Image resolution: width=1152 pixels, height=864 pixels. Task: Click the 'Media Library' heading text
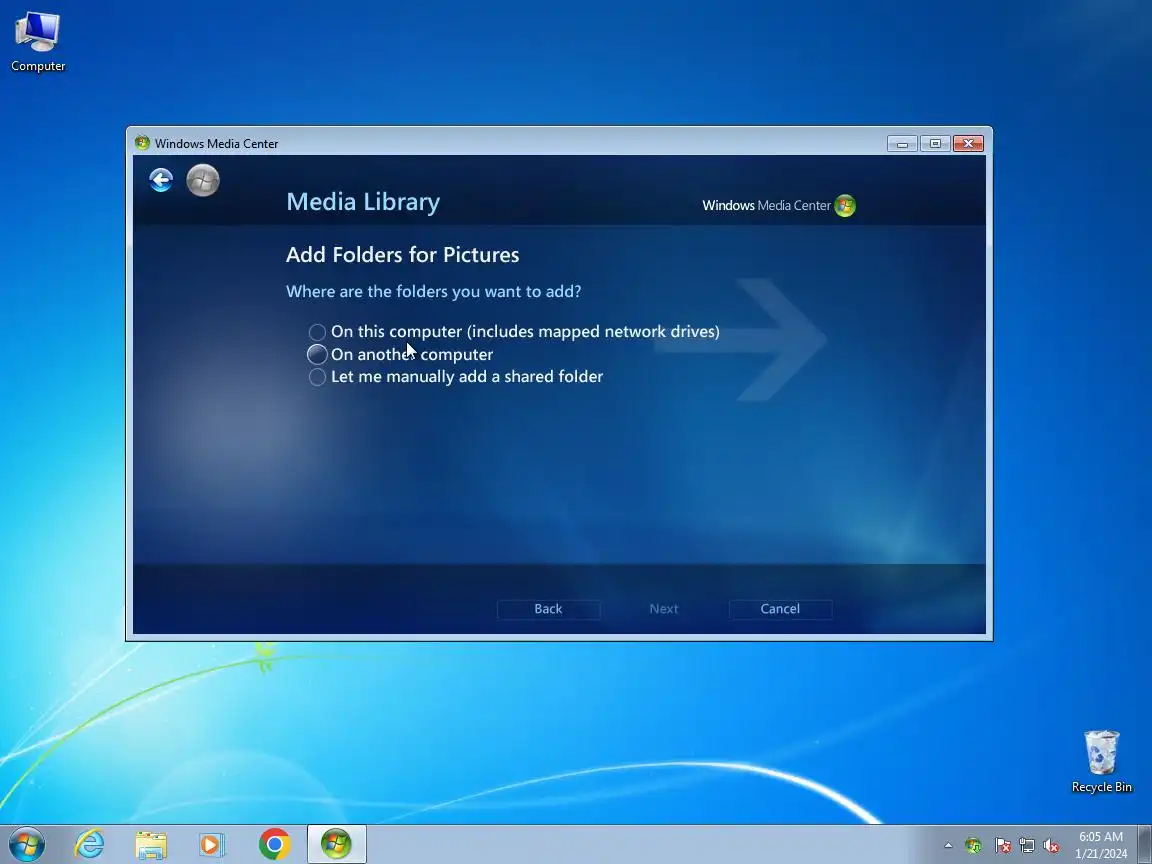click(x=363, y=201)
